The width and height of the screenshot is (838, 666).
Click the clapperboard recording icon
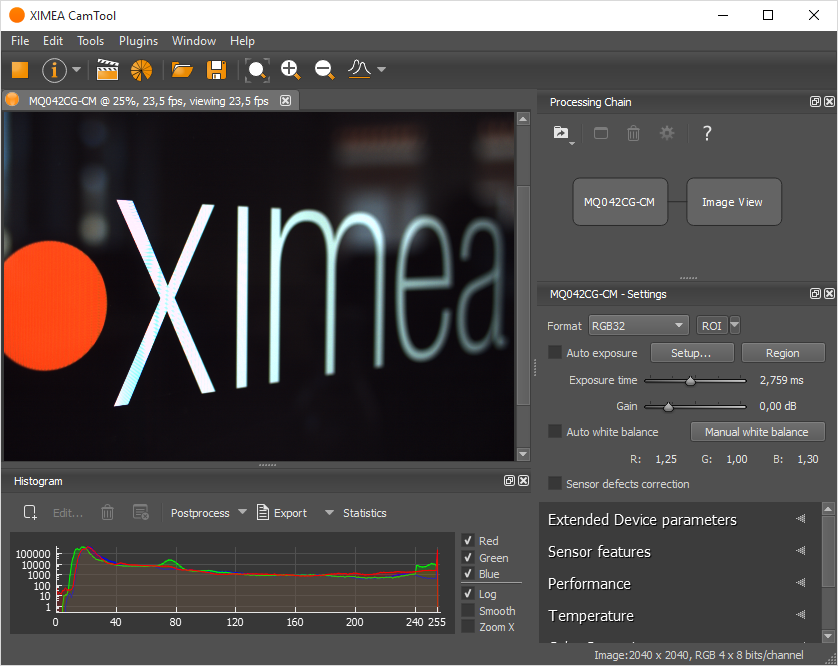click(x=107, y=70)
